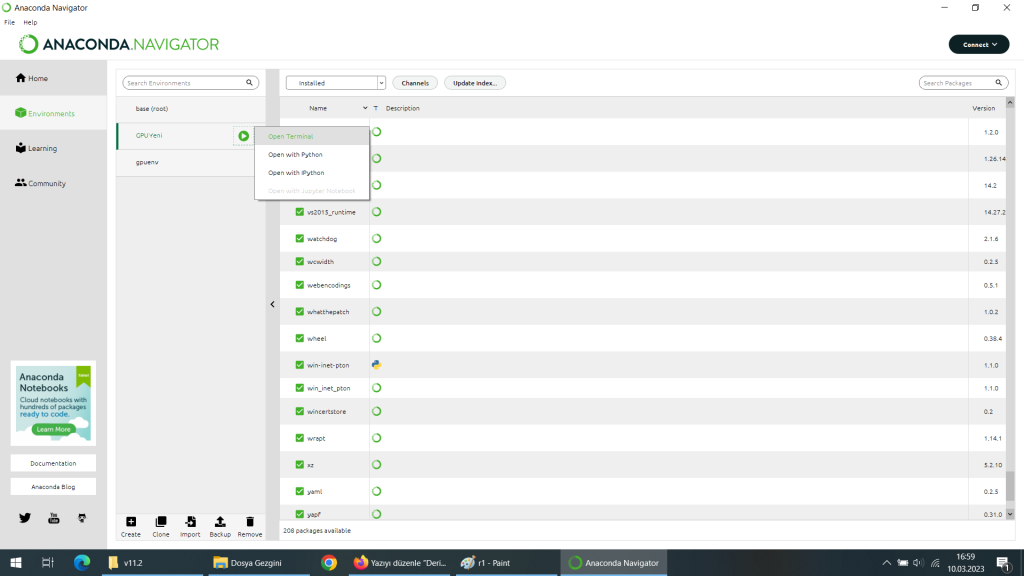The image size is (1024, 576).
Task: Open the Twitter icon link
Action: point(25,517)
